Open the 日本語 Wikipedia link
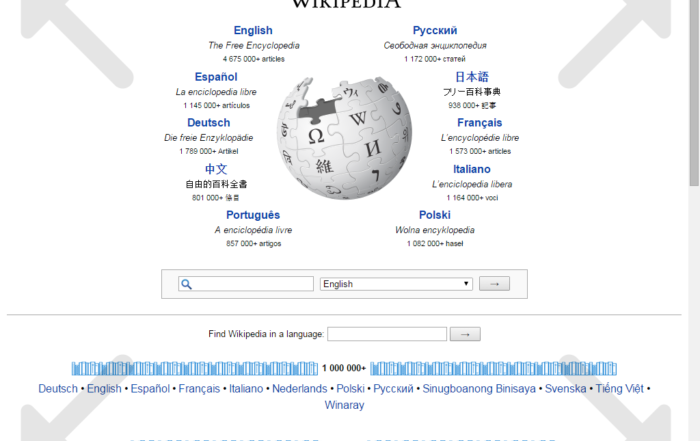This screenshot has width=700, height=441. (472, 77)
